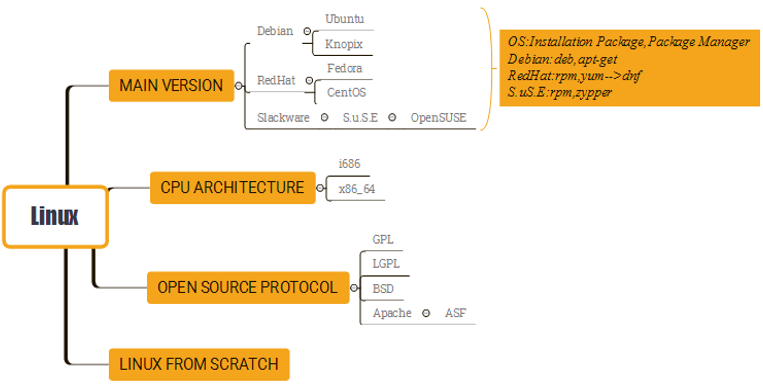Collapse the Apache branch circle
763x384 pixels.
pos(426,313)
